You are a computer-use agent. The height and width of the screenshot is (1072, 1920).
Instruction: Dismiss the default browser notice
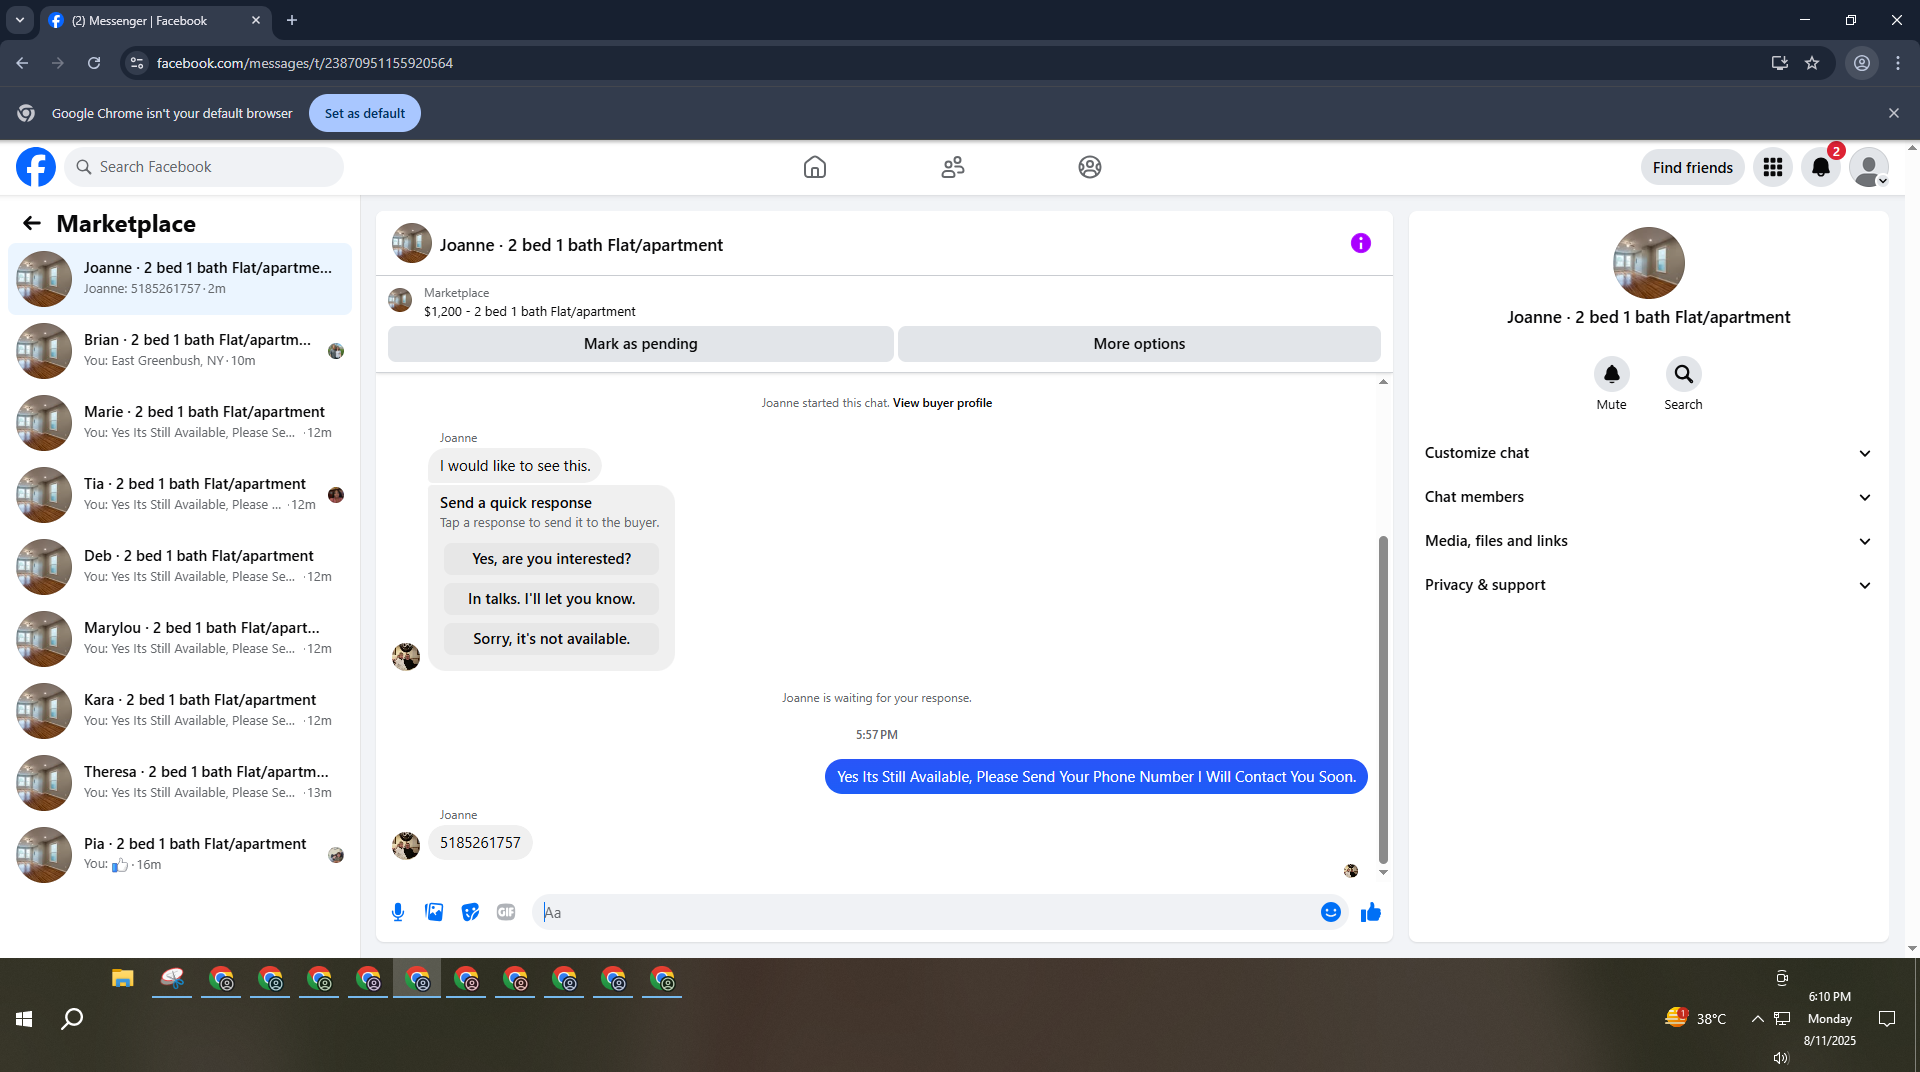click(x=1894, y=113)
